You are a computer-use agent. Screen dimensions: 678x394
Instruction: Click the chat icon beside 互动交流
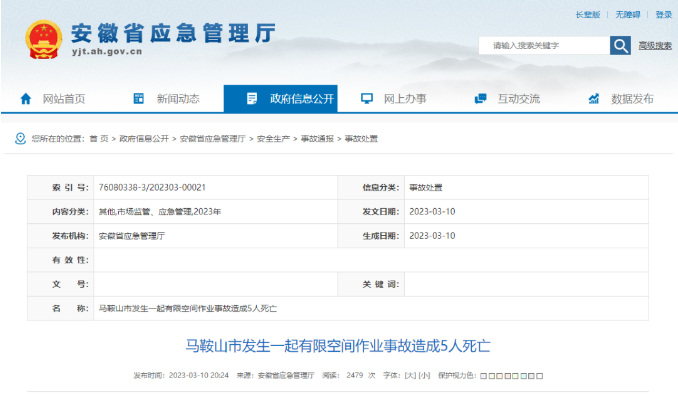[480, 99]
